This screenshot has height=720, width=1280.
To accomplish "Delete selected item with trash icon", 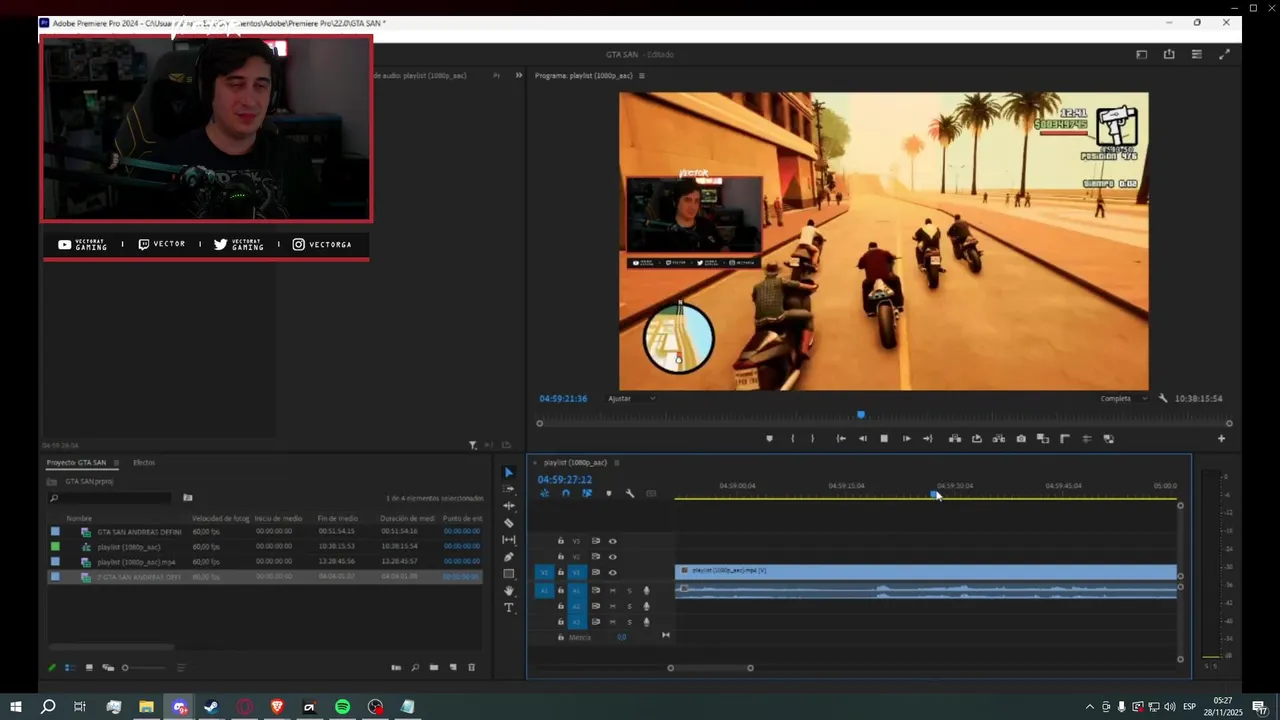I will click(x=472, y=668).
